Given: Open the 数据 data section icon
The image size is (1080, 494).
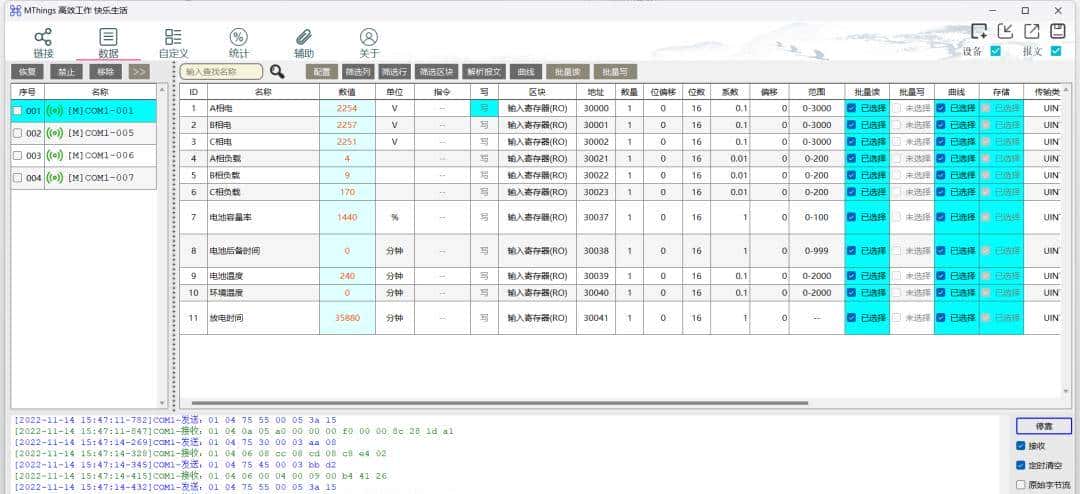Looking at the screenshot, I should (108, 37).
